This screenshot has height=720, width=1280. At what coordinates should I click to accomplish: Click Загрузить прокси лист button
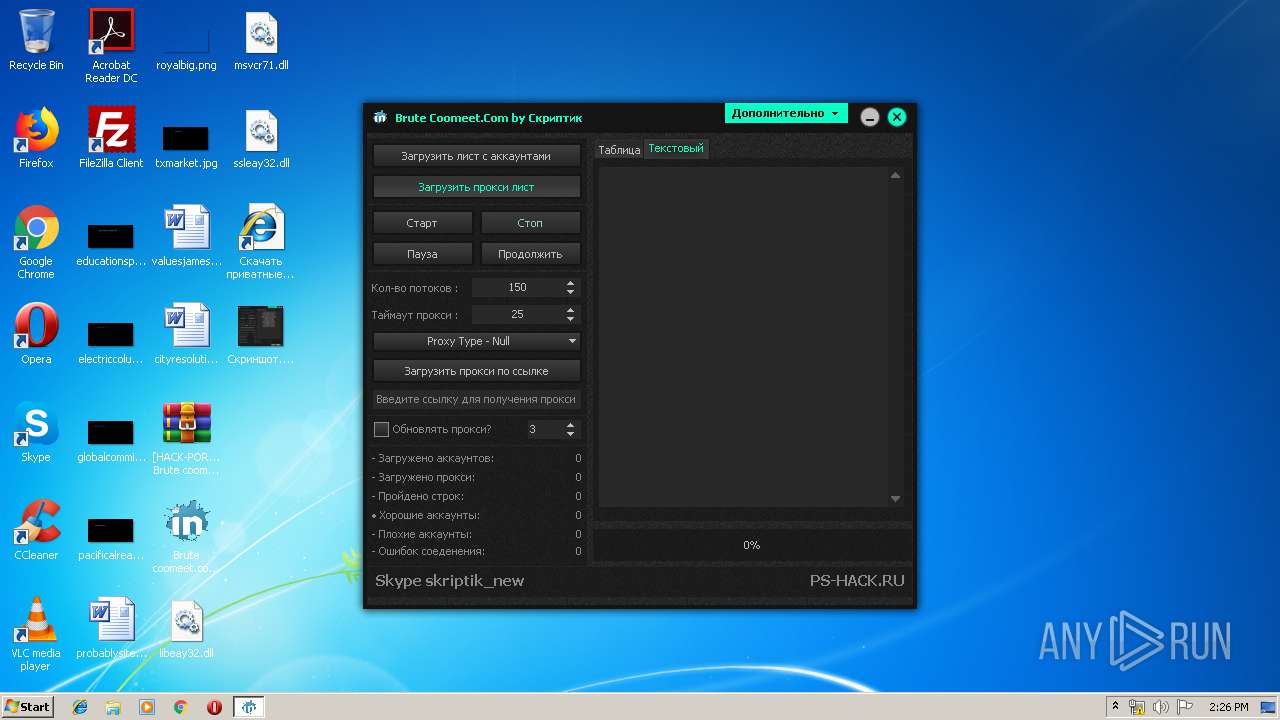click(476, 187)
